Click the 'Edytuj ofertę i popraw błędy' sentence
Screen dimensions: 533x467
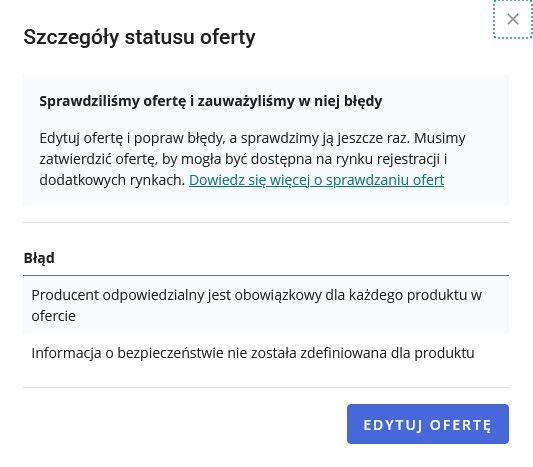pyautogui.click(x=223, y=138)
